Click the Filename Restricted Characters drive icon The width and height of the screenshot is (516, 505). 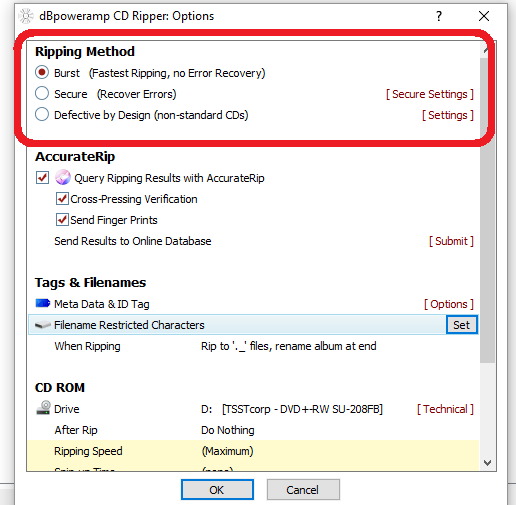pyautogui.click(x=43, y=325)
